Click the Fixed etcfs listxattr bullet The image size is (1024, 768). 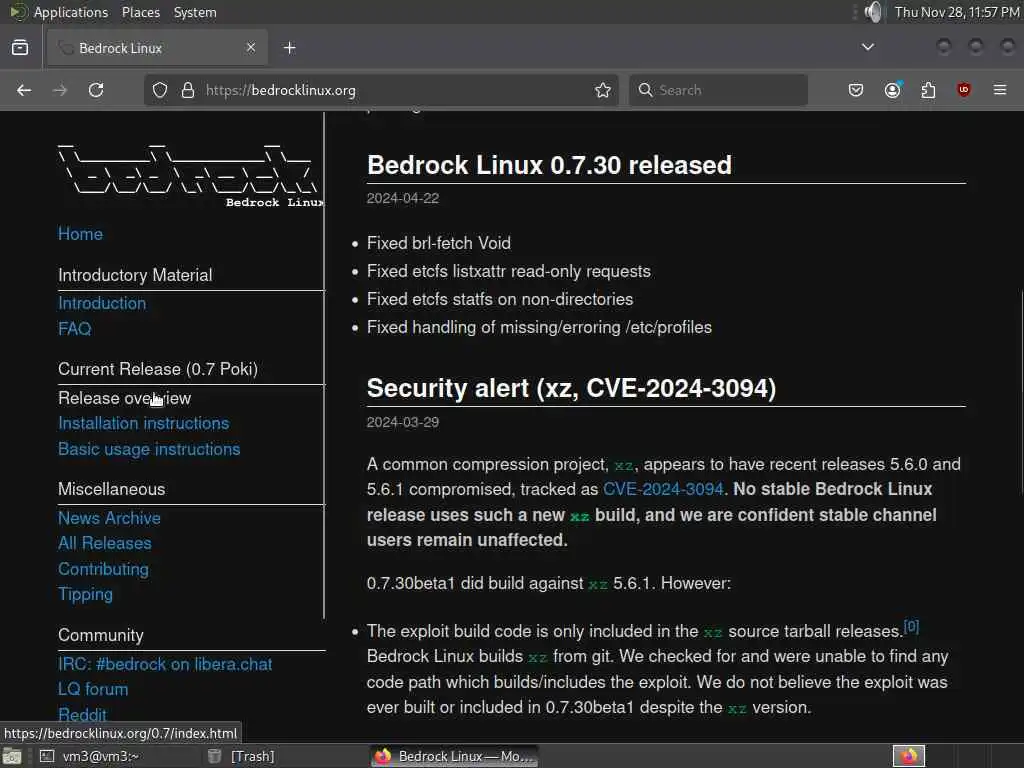point(509,271)
